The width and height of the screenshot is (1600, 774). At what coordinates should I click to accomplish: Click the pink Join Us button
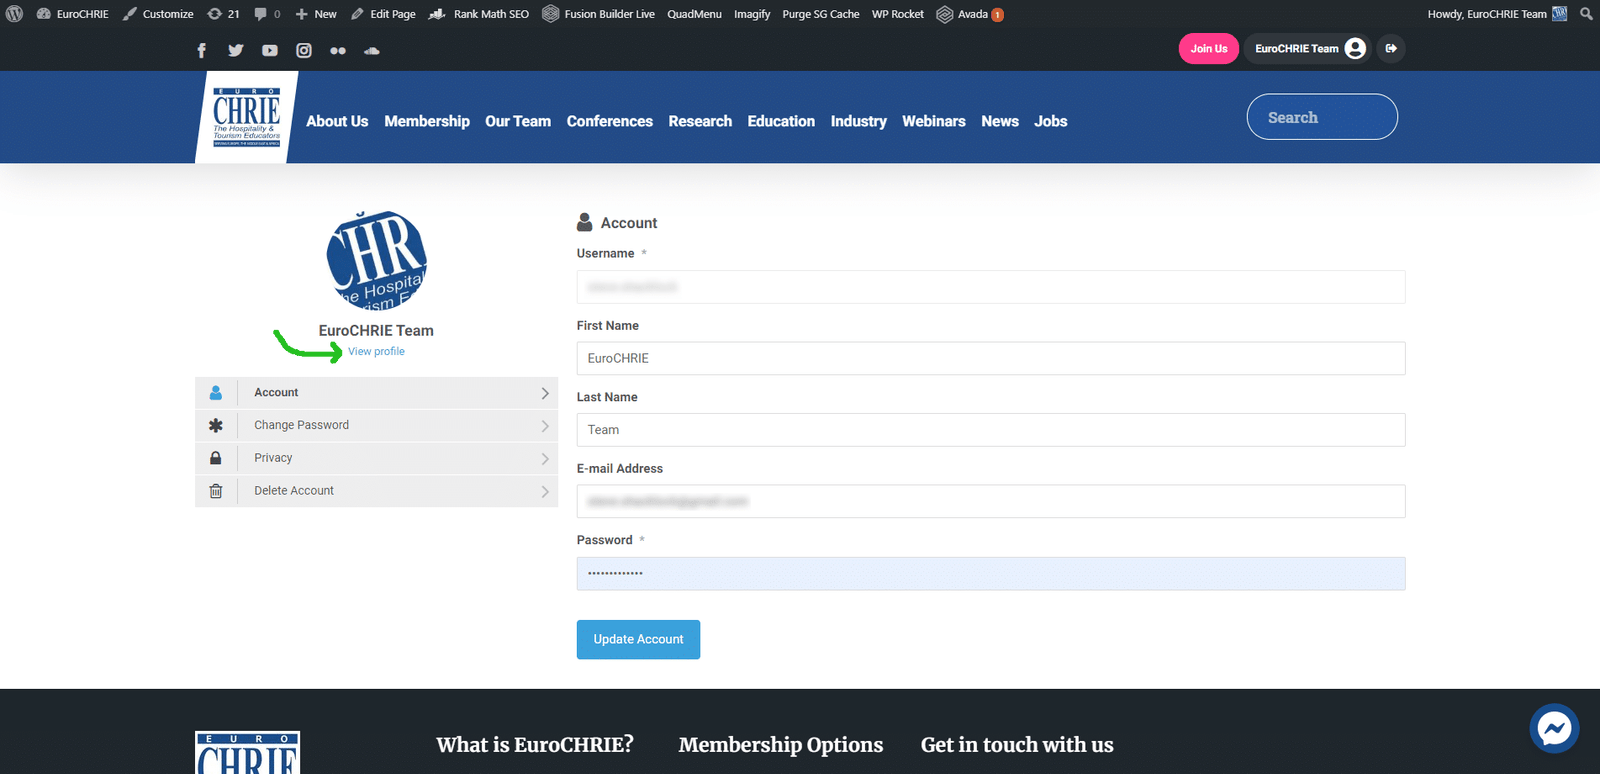[x=1209, y=49]
